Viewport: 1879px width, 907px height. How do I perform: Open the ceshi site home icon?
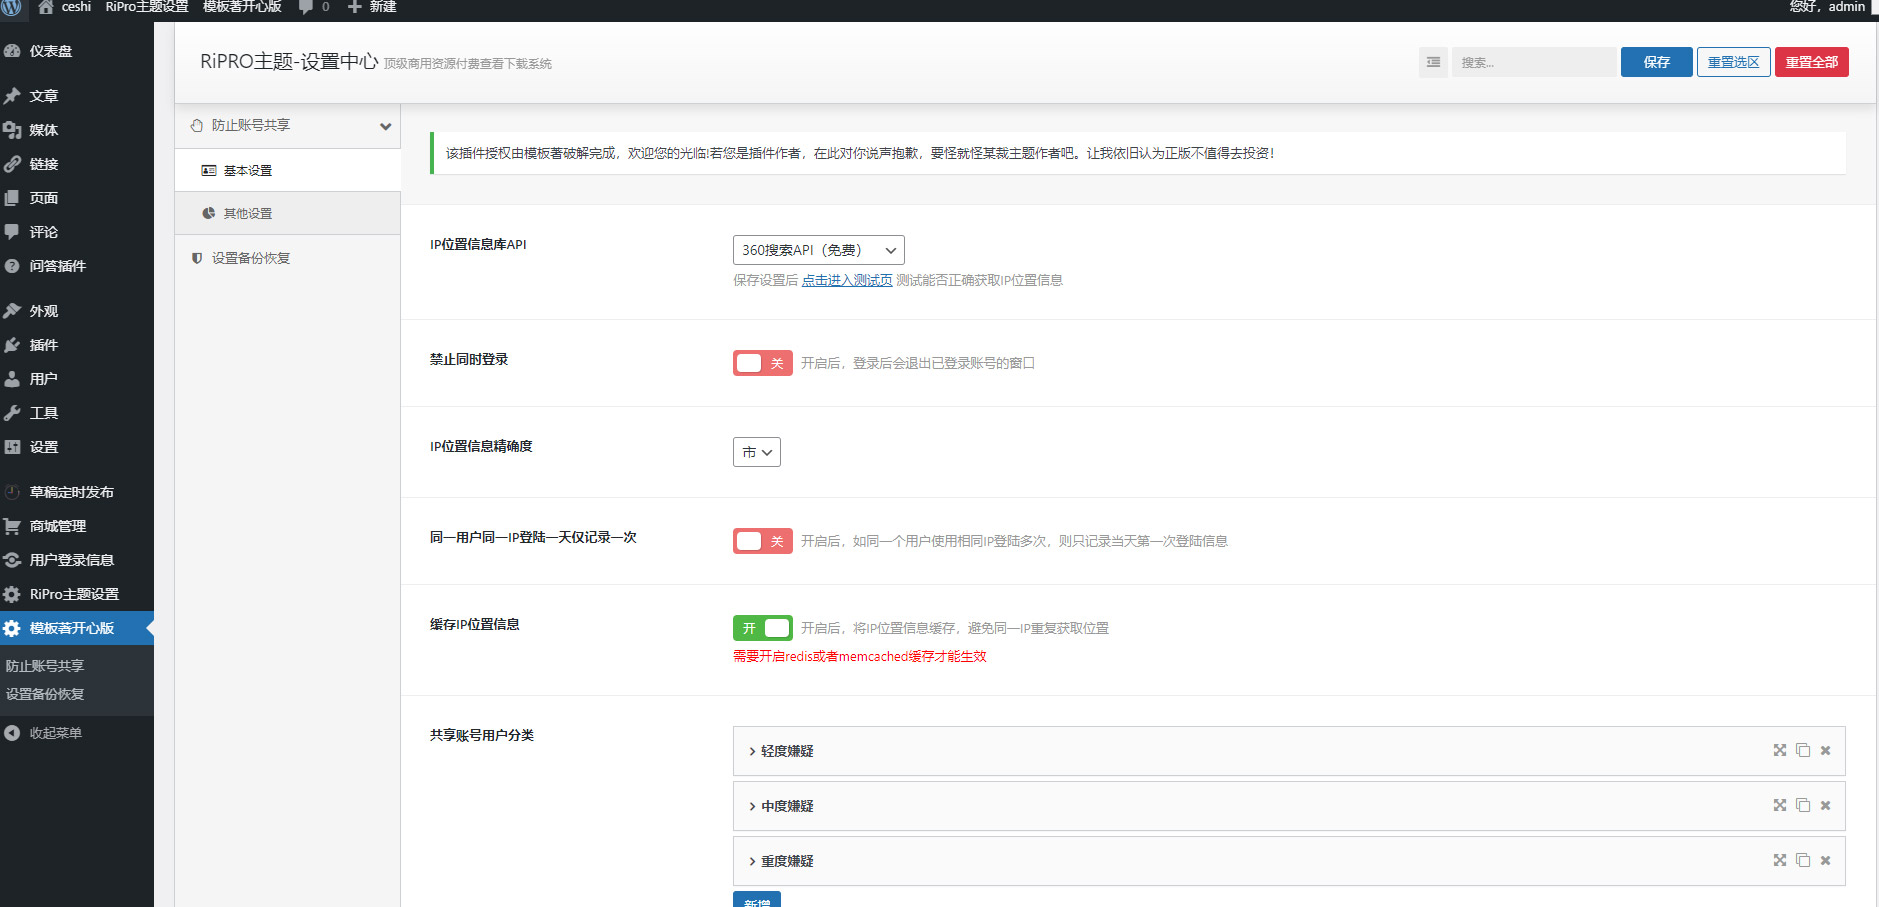[46, 6]
